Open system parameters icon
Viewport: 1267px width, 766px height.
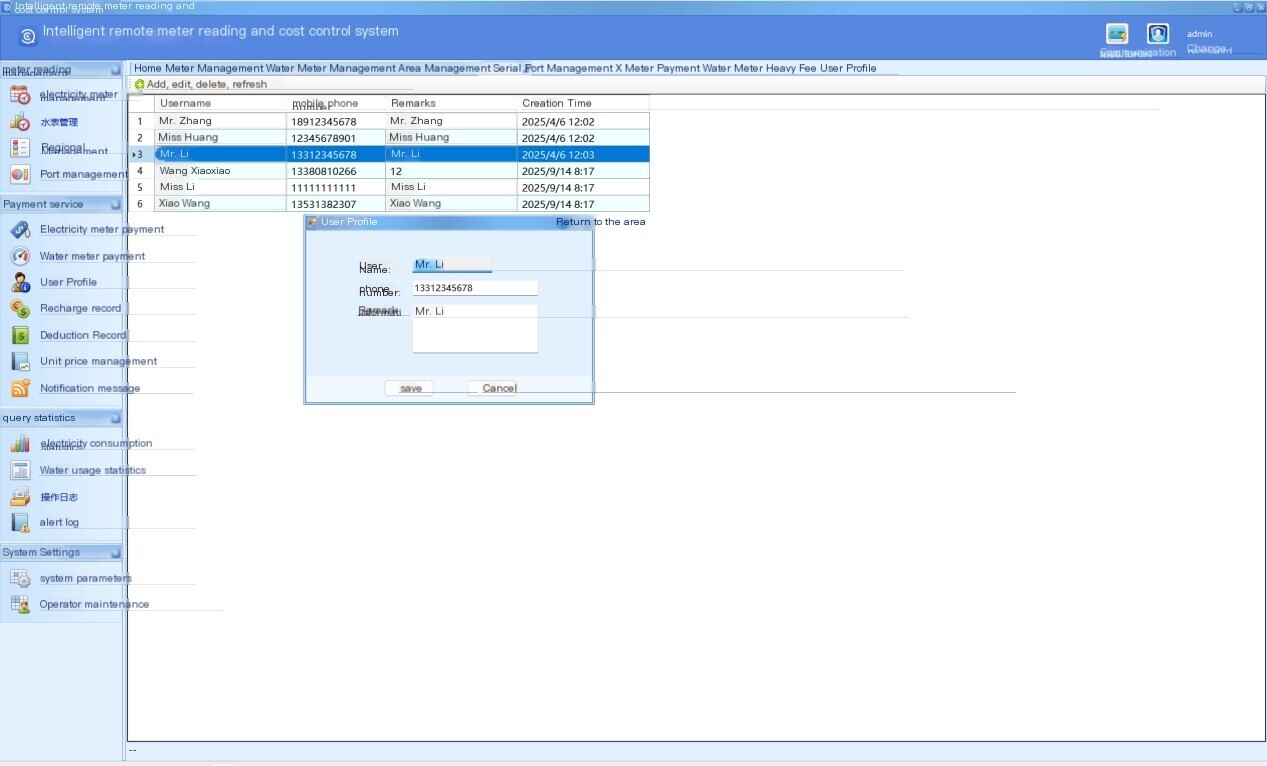click(20, 578)
